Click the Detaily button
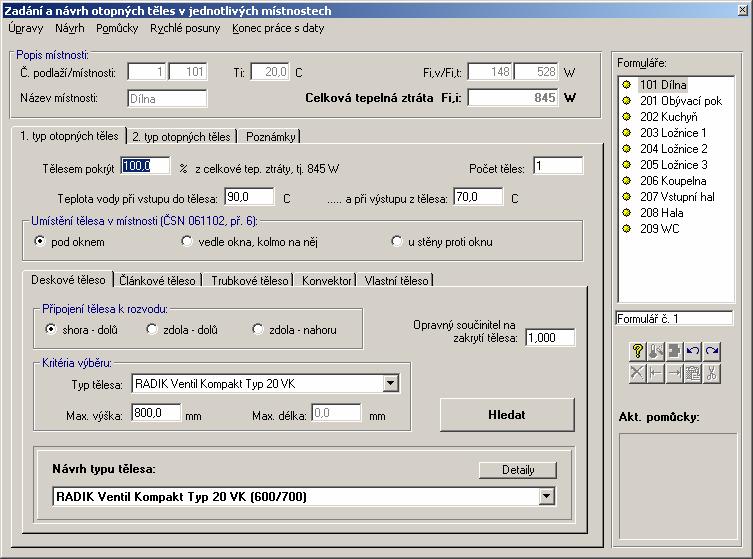The height and width of the screenshot is (559, 753). (x=518, y=470)
